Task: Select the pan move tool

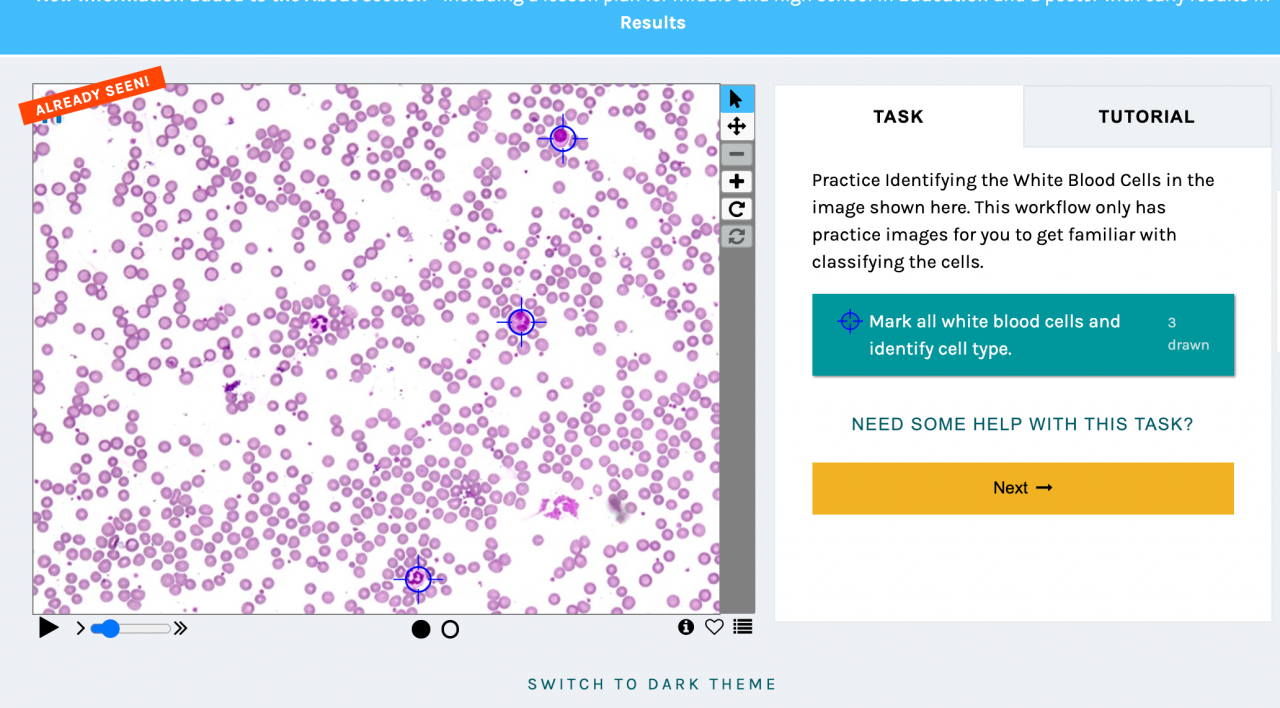Action: coord(737,126)
